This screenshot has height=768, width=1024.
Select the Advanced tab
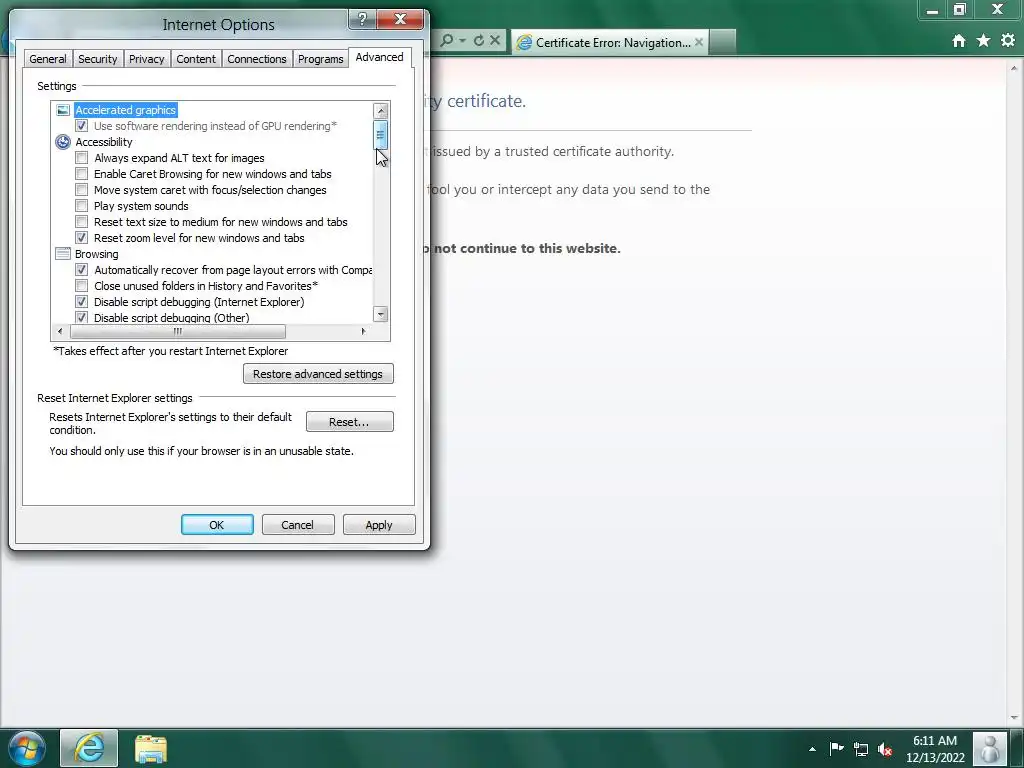379,57
